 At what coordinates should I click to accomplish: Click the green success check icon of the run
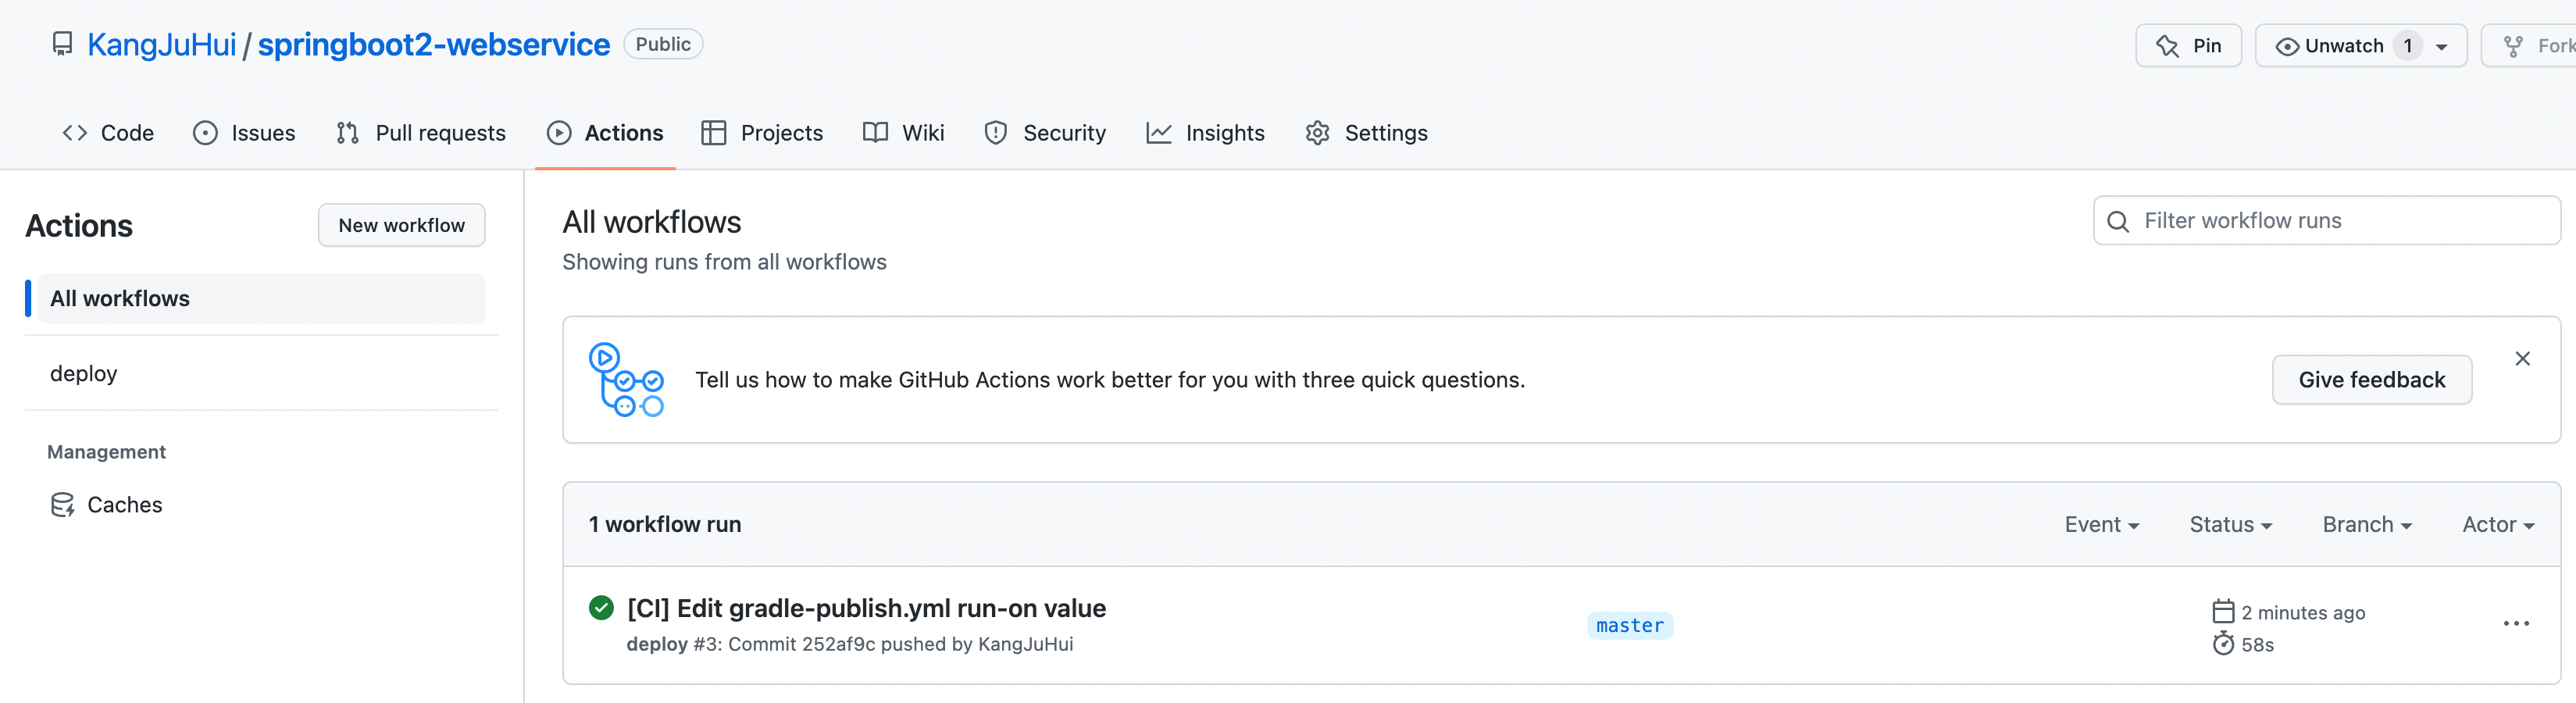601,607
